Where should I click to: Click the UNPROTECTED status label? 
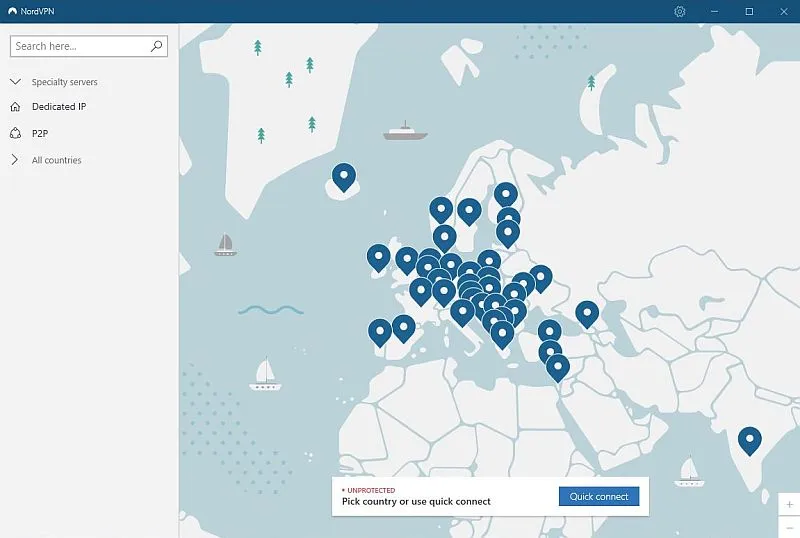pos(371,490)
